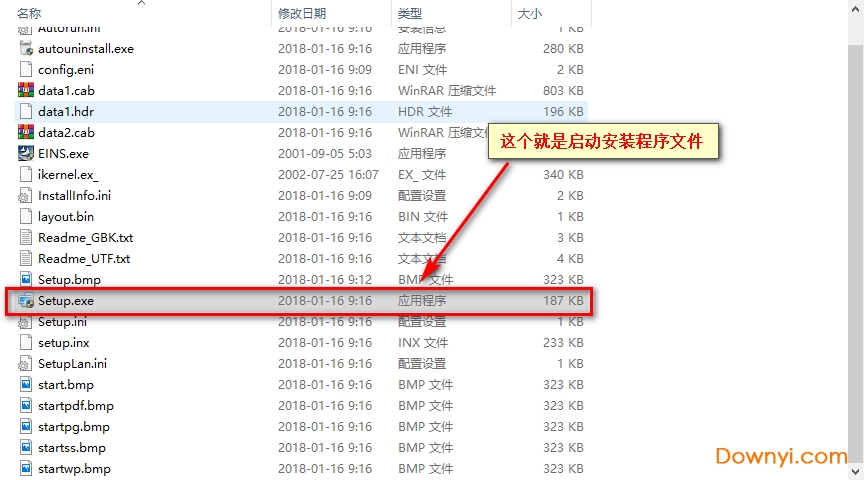Click the 2001-09-05 5:03 date of EINS.exe
864x480 pixels.
325,153
